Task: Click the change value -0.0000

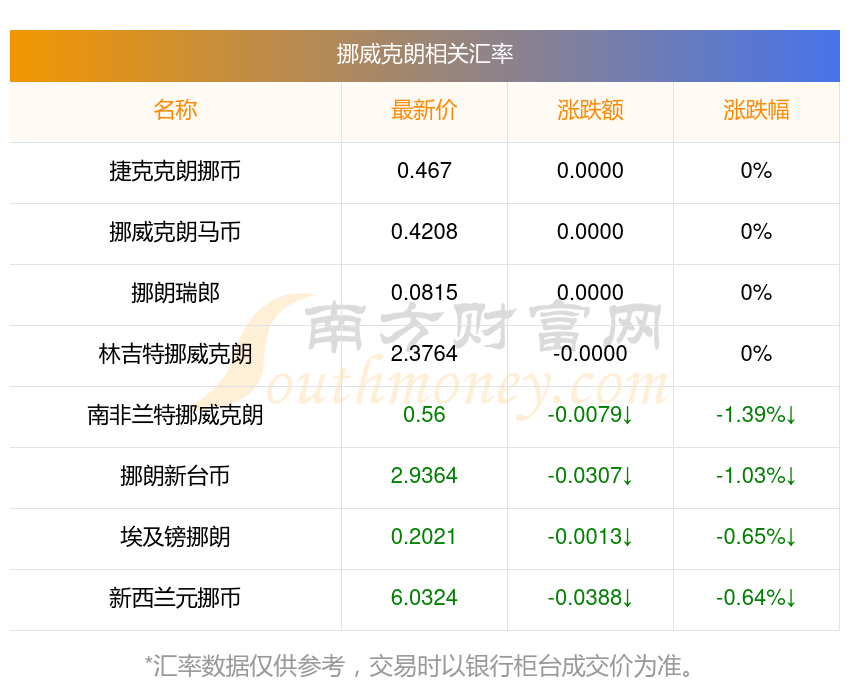Action: pos(590,354)
